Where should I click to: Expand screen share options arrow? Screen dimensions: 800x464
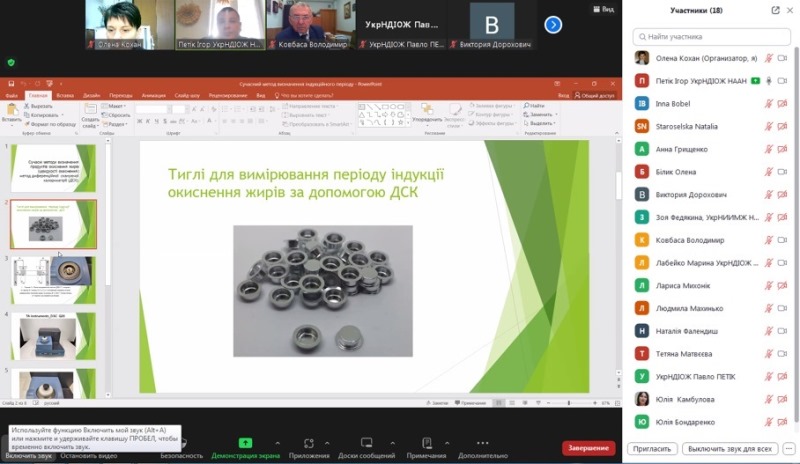point(277,443)
